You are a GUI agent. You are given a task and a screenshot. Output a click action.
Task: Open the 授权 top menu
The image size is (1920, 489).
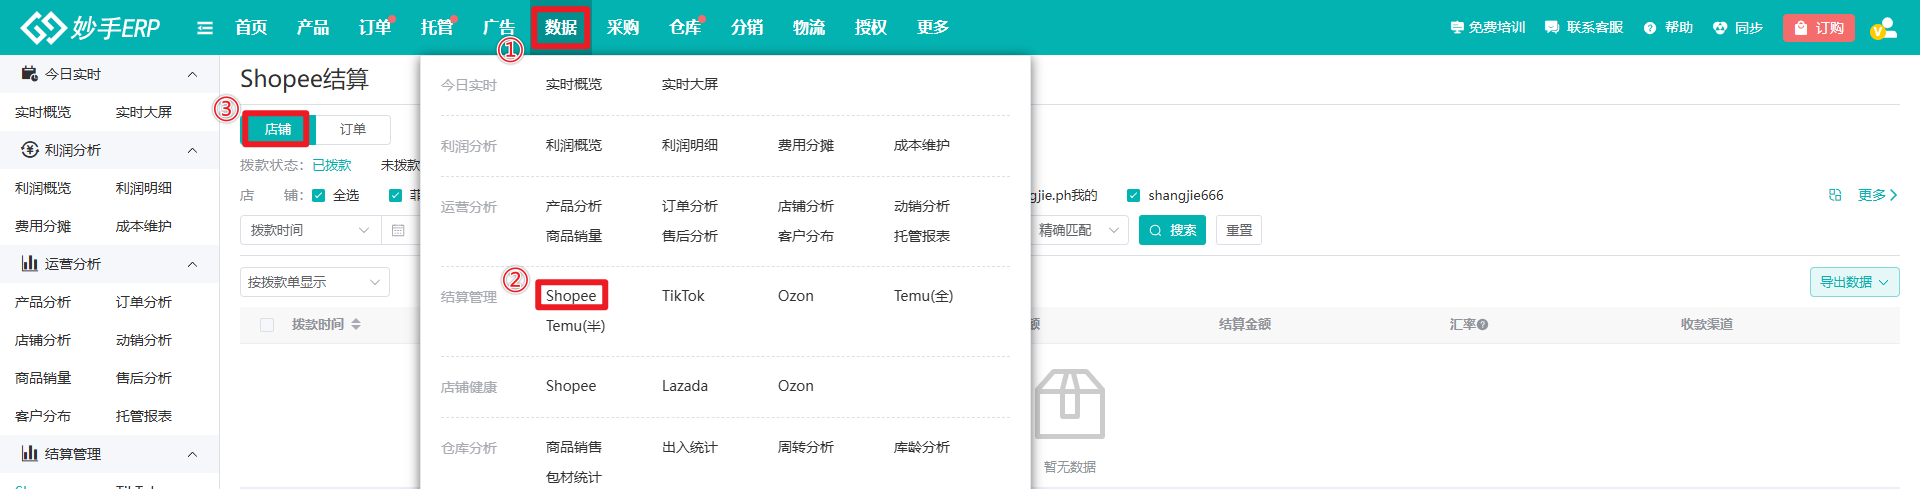pyautogui.click(x=871, y=28)
